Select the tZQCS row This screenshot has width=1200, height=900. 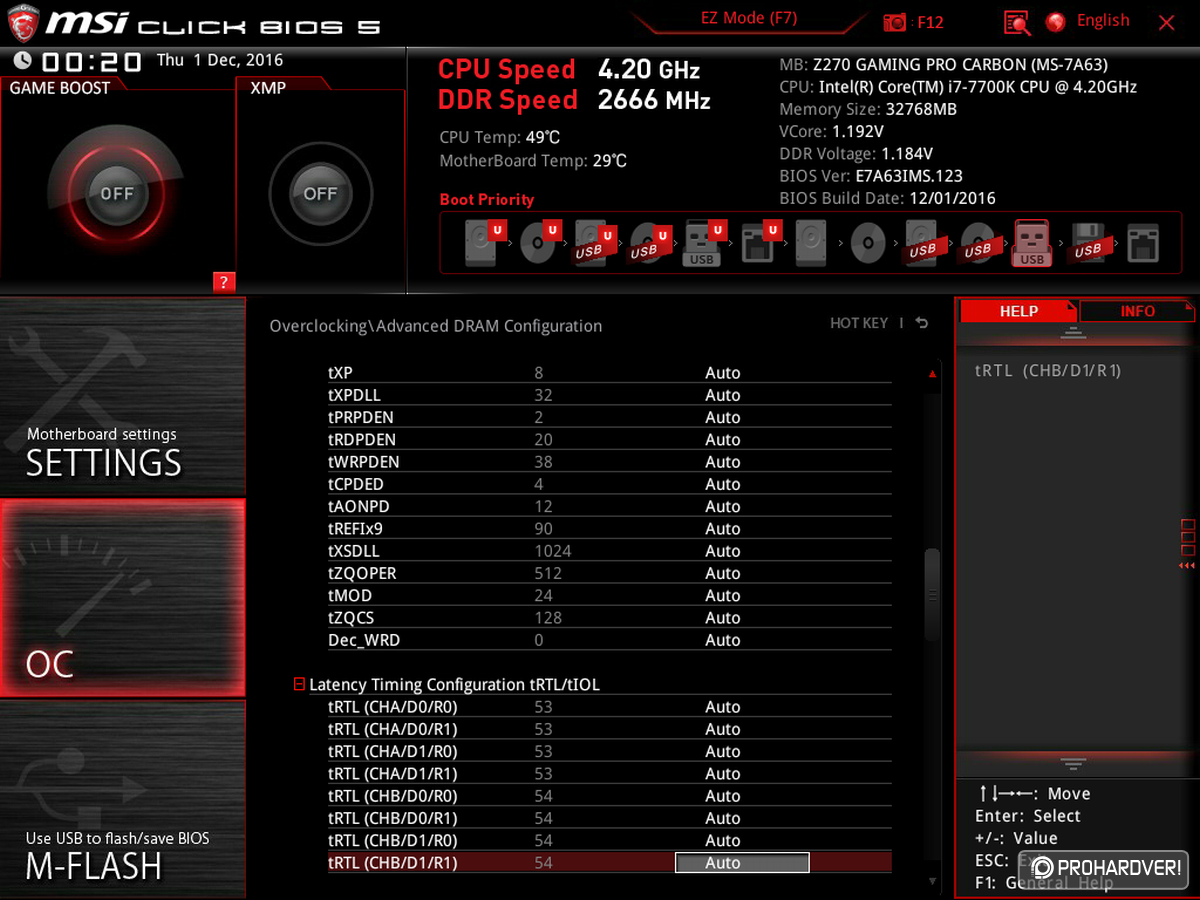[609, 618]
